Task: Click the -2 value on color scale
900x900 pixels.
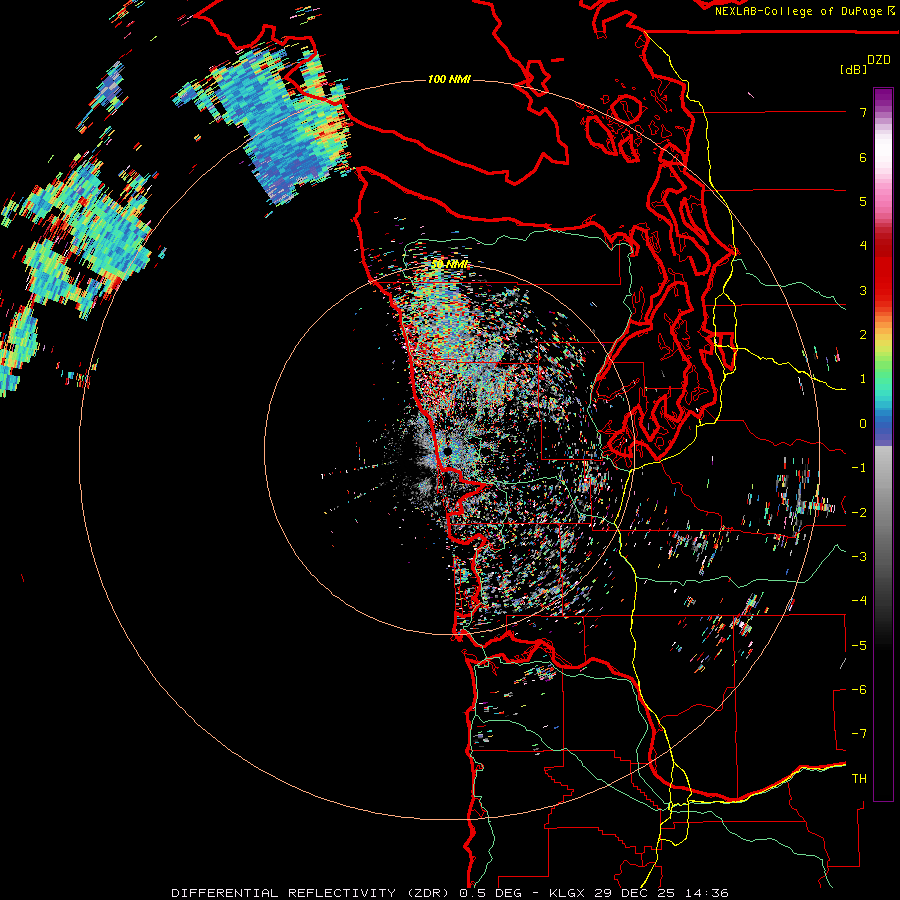Action: [859, 513]
